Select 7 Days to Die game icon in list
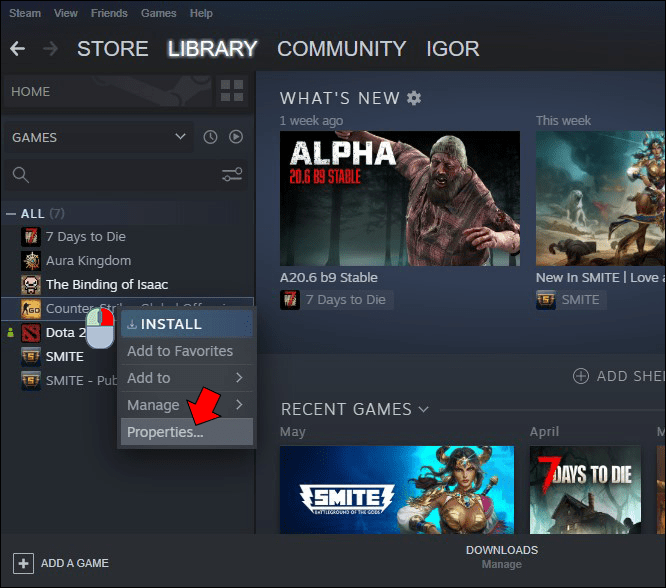The height and width of the screenshot is (588, 666). 31,237
